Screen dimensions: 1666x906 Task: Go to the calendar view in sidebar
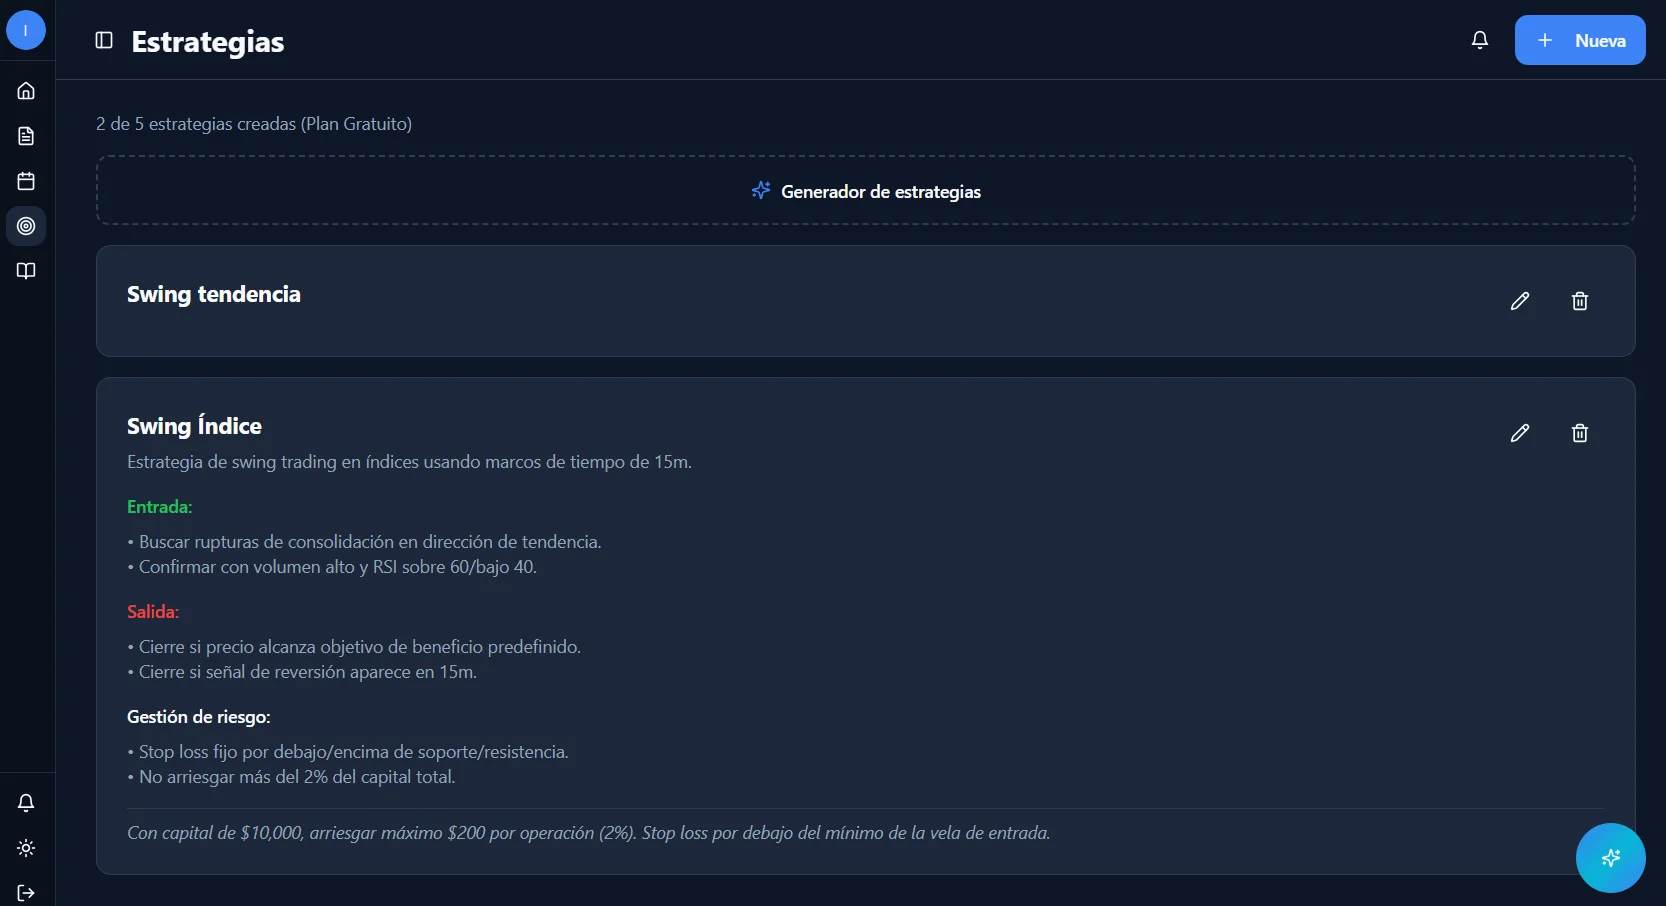[26, 181]
